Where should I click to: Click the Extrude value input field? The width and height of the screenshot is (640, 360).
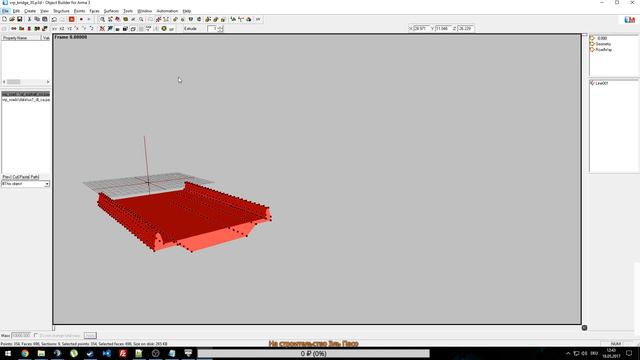coord(212,29)
